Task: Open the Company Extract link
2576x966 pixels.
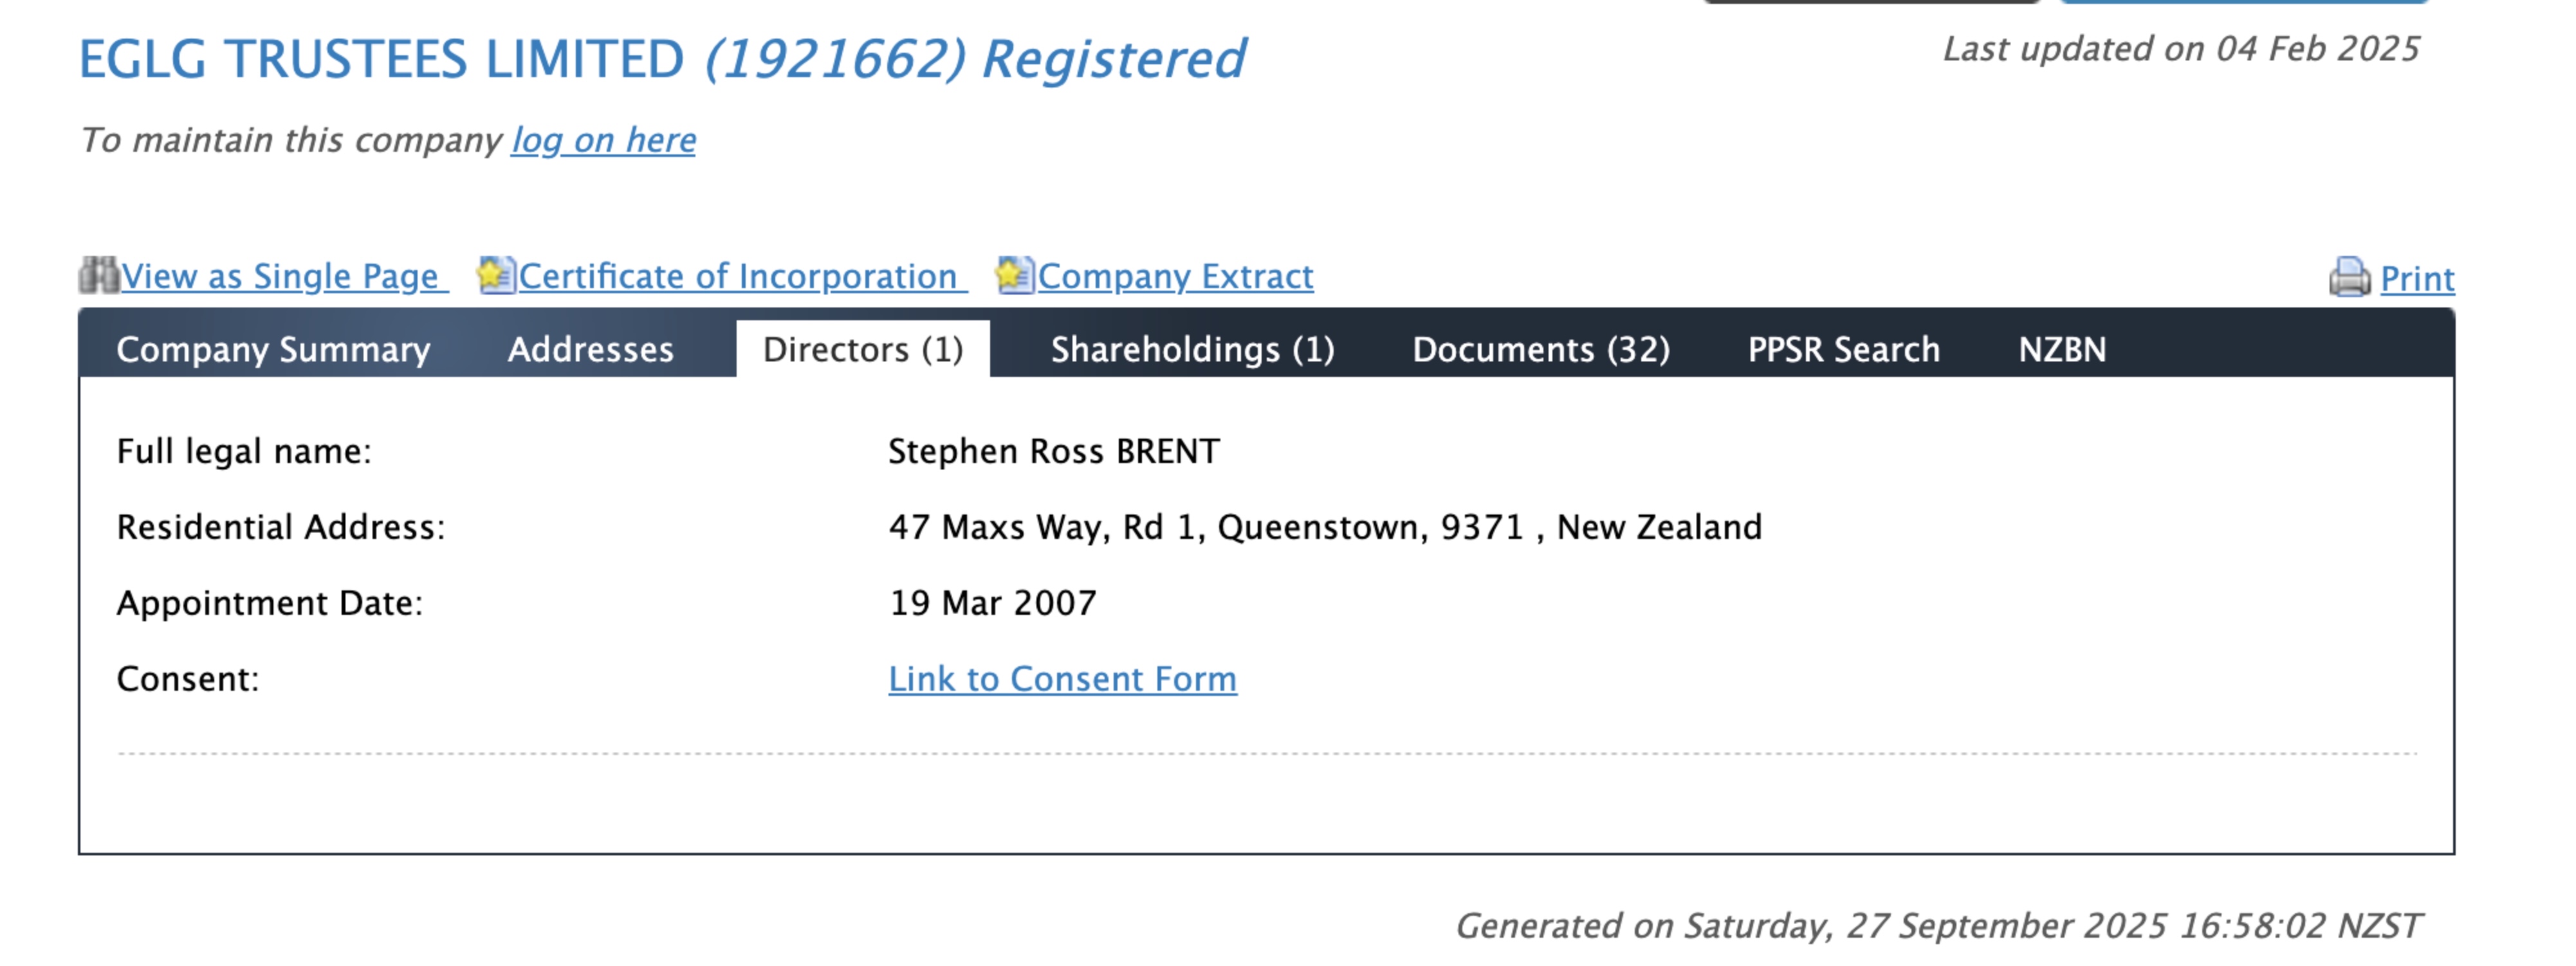Action: click(x=1175, y=277)
